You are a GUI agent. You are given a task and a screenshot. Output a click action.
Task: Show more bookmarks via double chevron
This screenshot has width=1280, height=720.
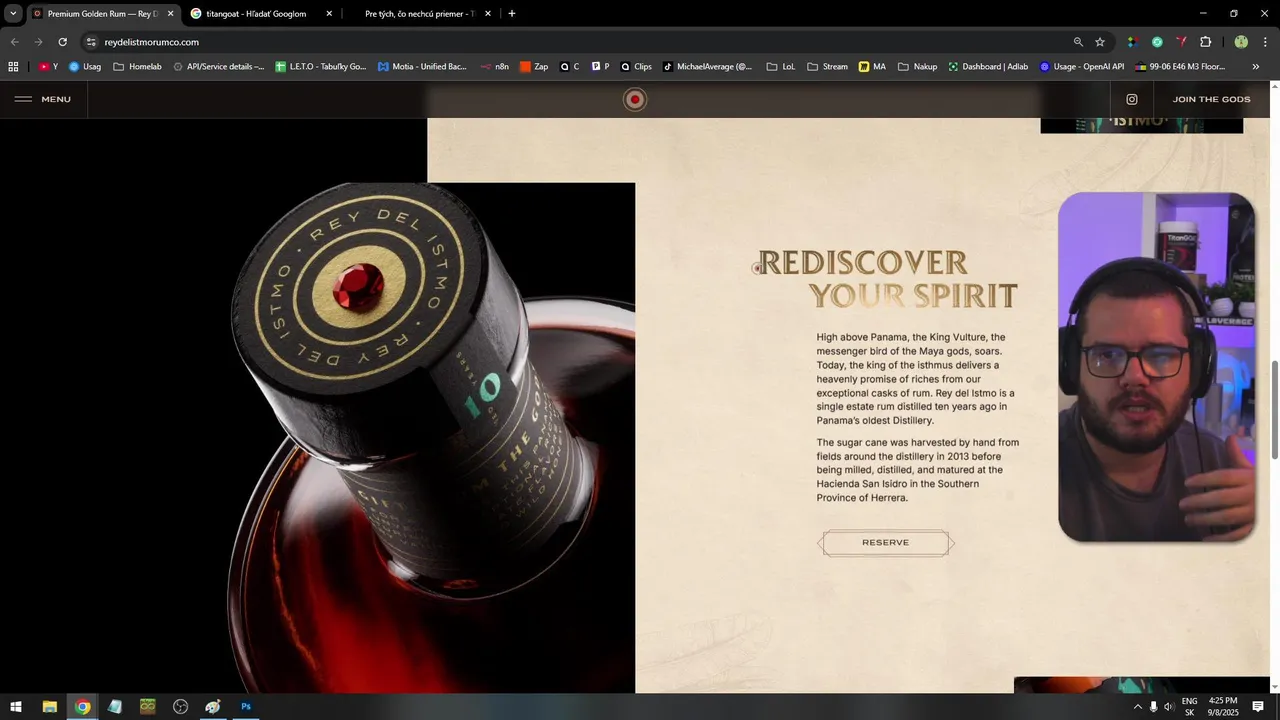tap(1256, 67)
